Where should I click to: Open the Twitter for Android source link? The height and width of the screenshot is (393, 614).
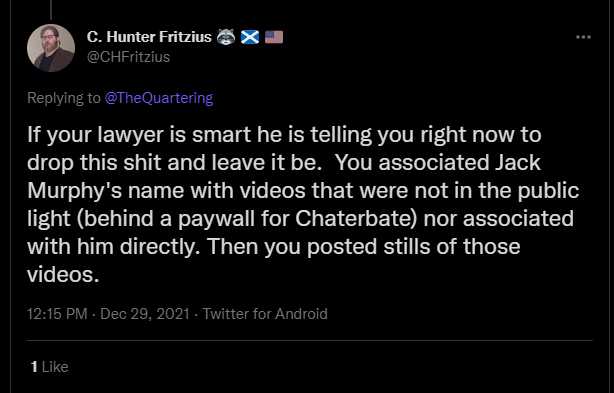point(265,314)
